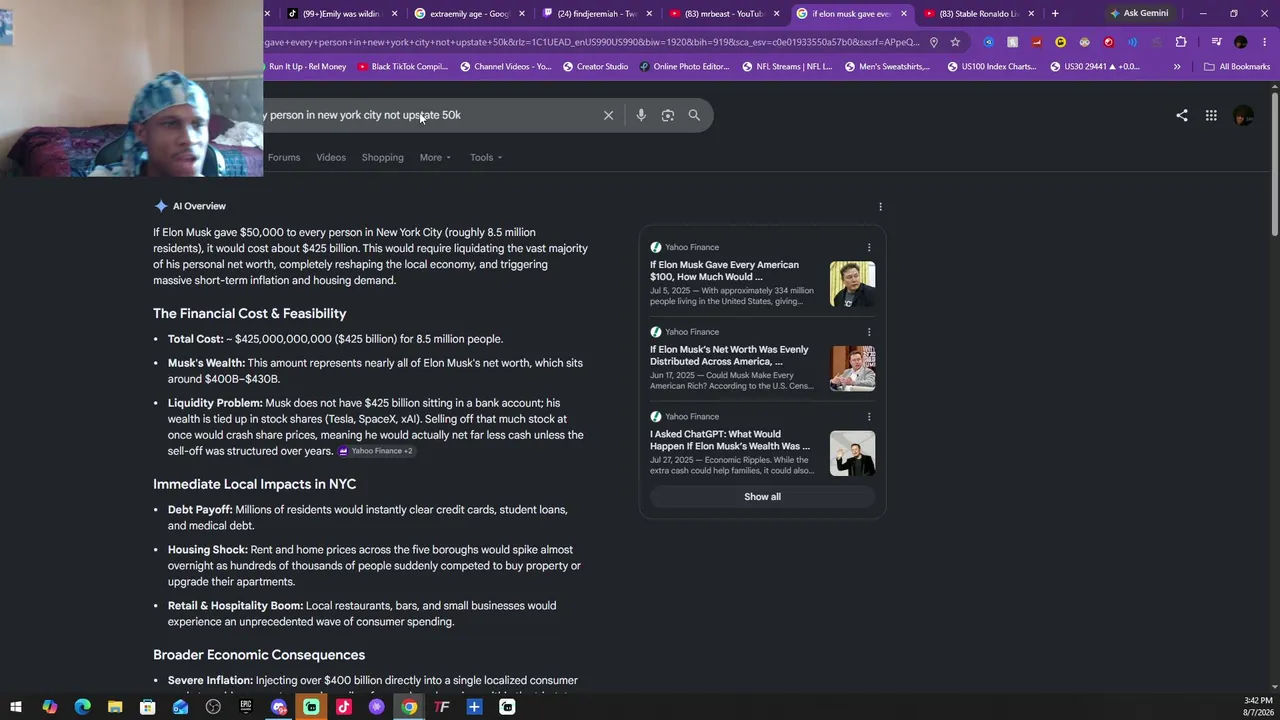Expand the More search filters dropdown
Image resolution: width=1280 pixels, height=720 pixels.
(435, 157)
